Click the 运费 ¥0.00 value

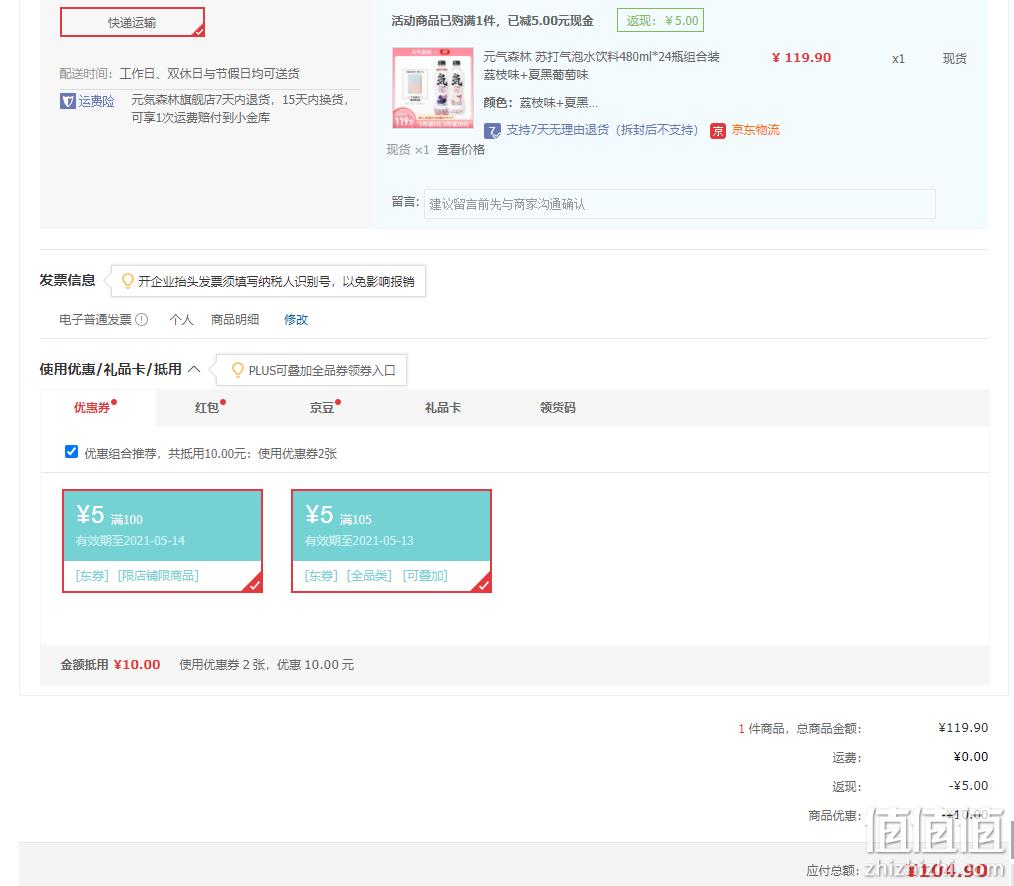click(x=971, y=757)
